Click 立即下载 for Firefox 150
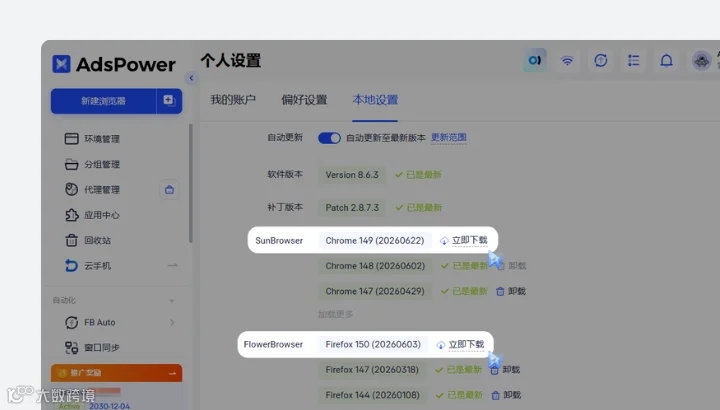720x410 pixels. pos(466,344)
